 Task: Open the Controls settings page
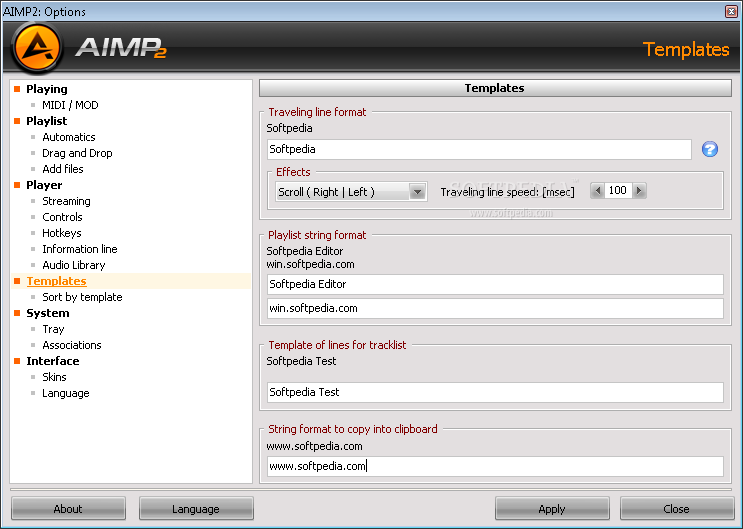[x=62, y=217]
